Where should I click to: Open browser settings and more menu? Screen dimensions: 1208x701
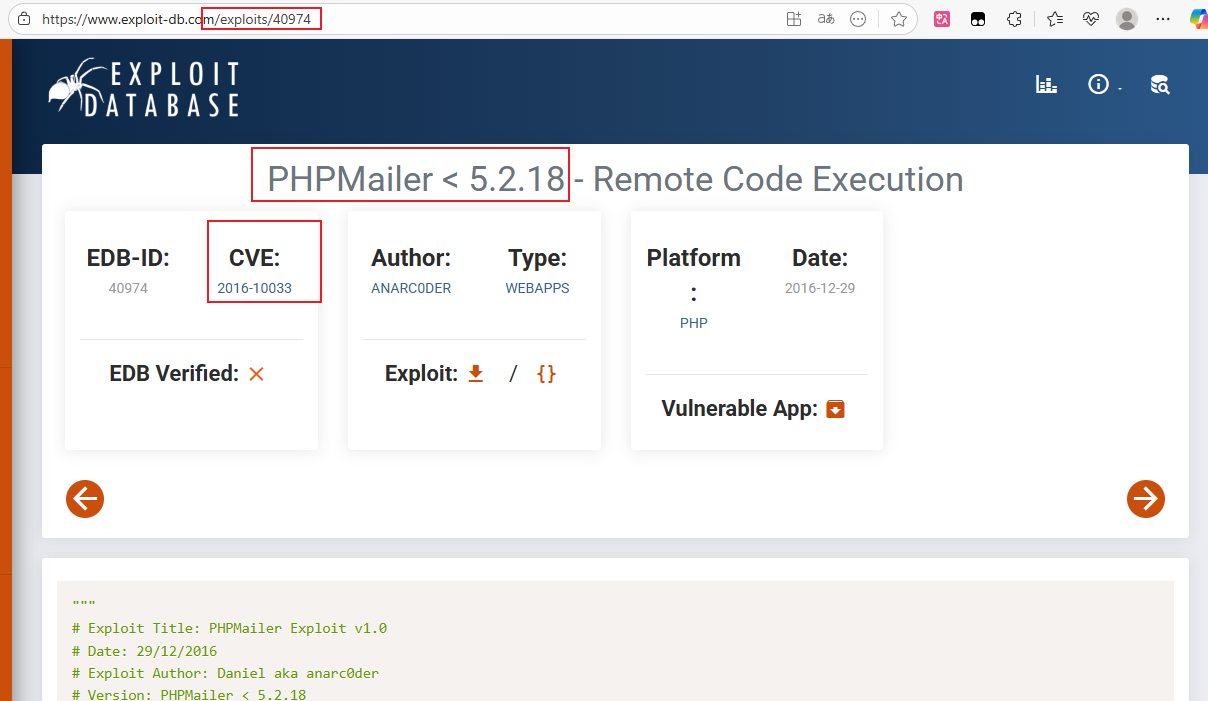pyautogui.click(x=1163, y=19)
